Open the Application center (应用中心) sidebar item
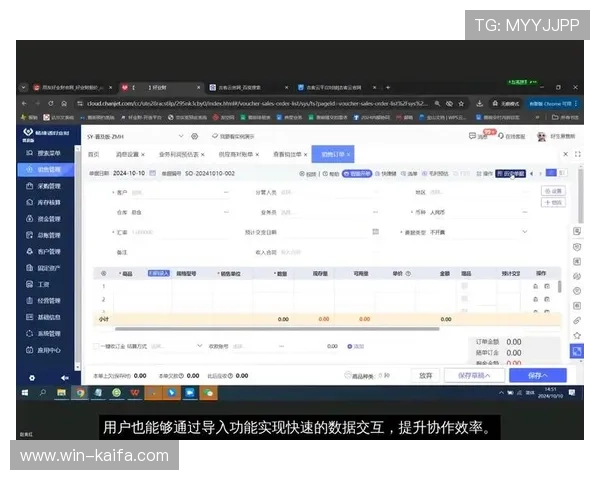The width and height of the screenshot is (600, 480). (x=43, y=350)
